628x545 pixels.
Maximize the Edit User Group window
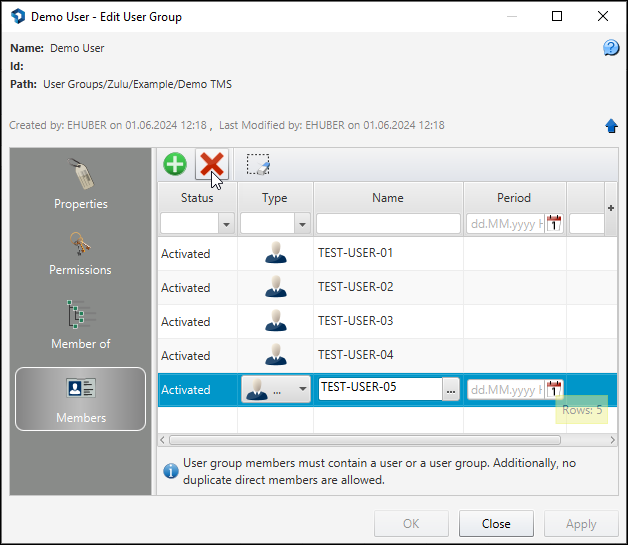(x=557, y=16)
